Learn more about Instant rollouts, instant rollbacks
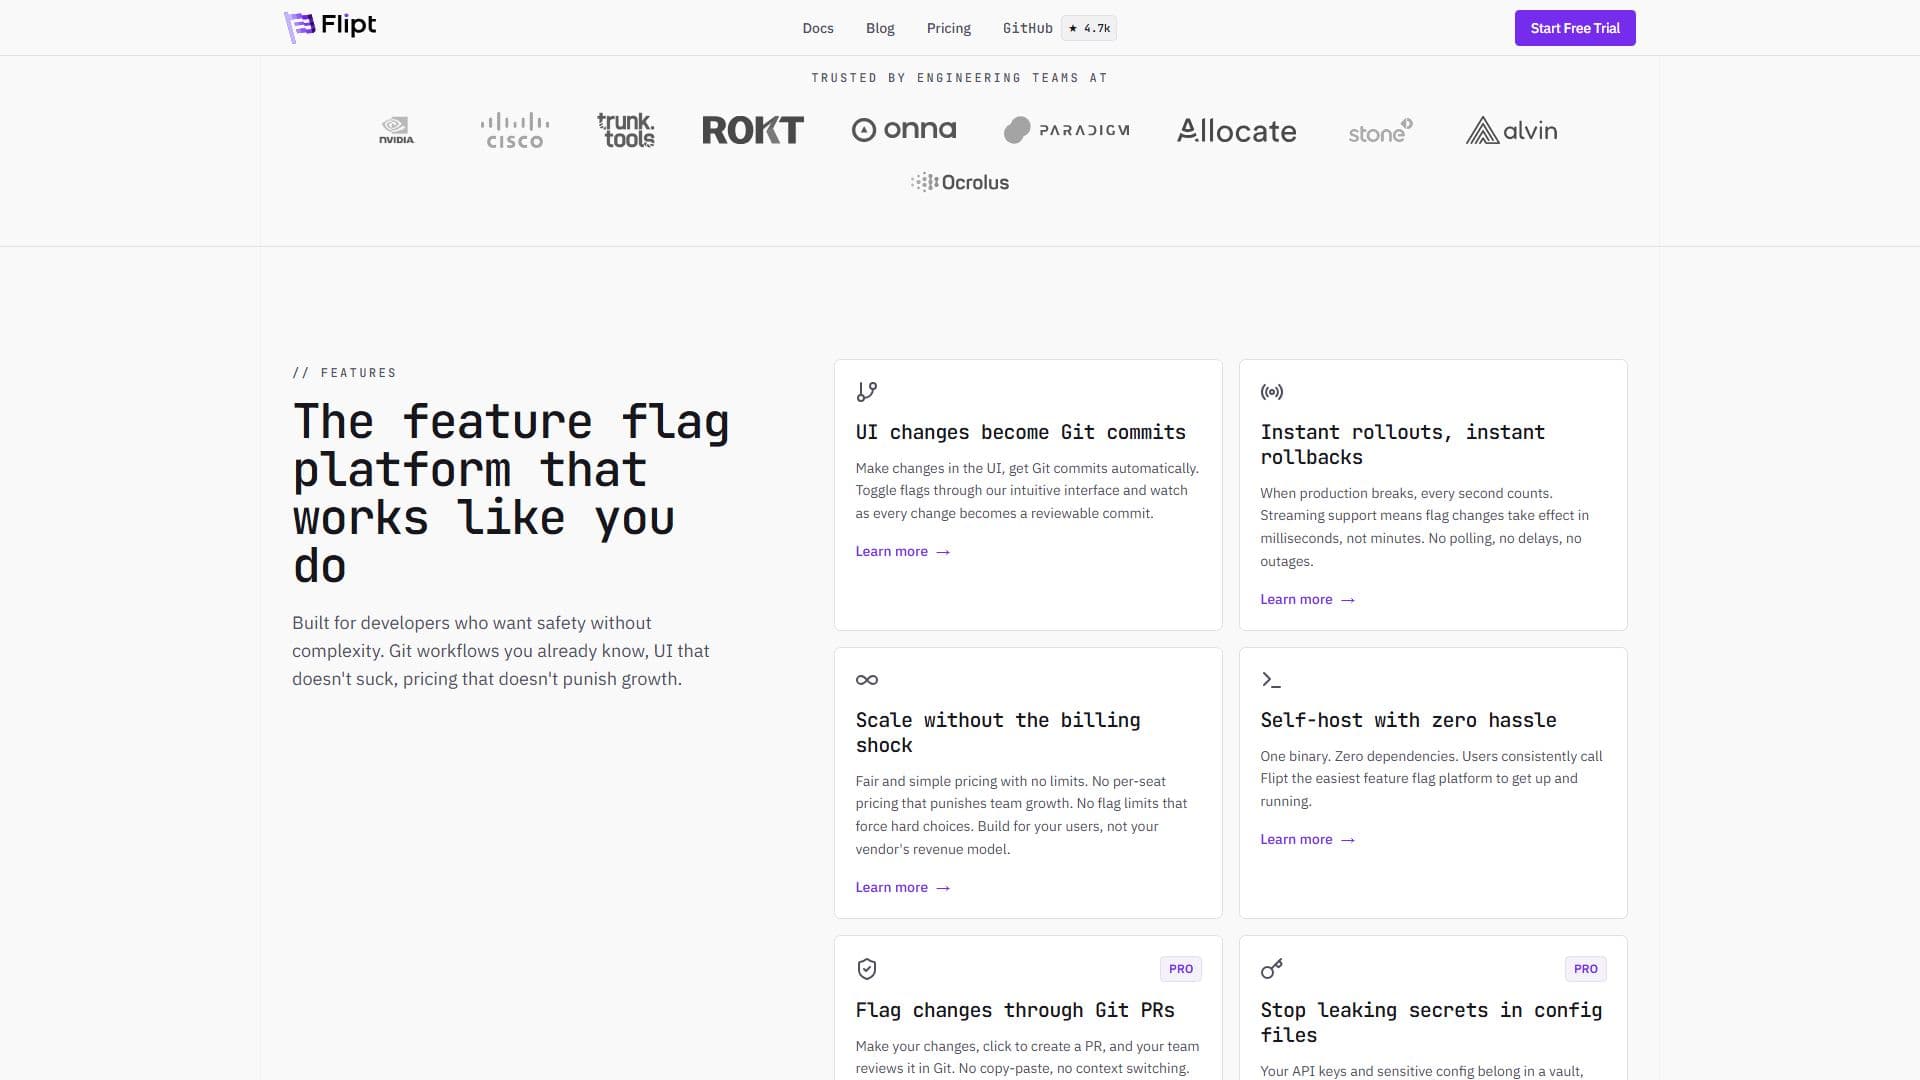The width and height of the screenshot is (1920, 1080). [1308, 599]
